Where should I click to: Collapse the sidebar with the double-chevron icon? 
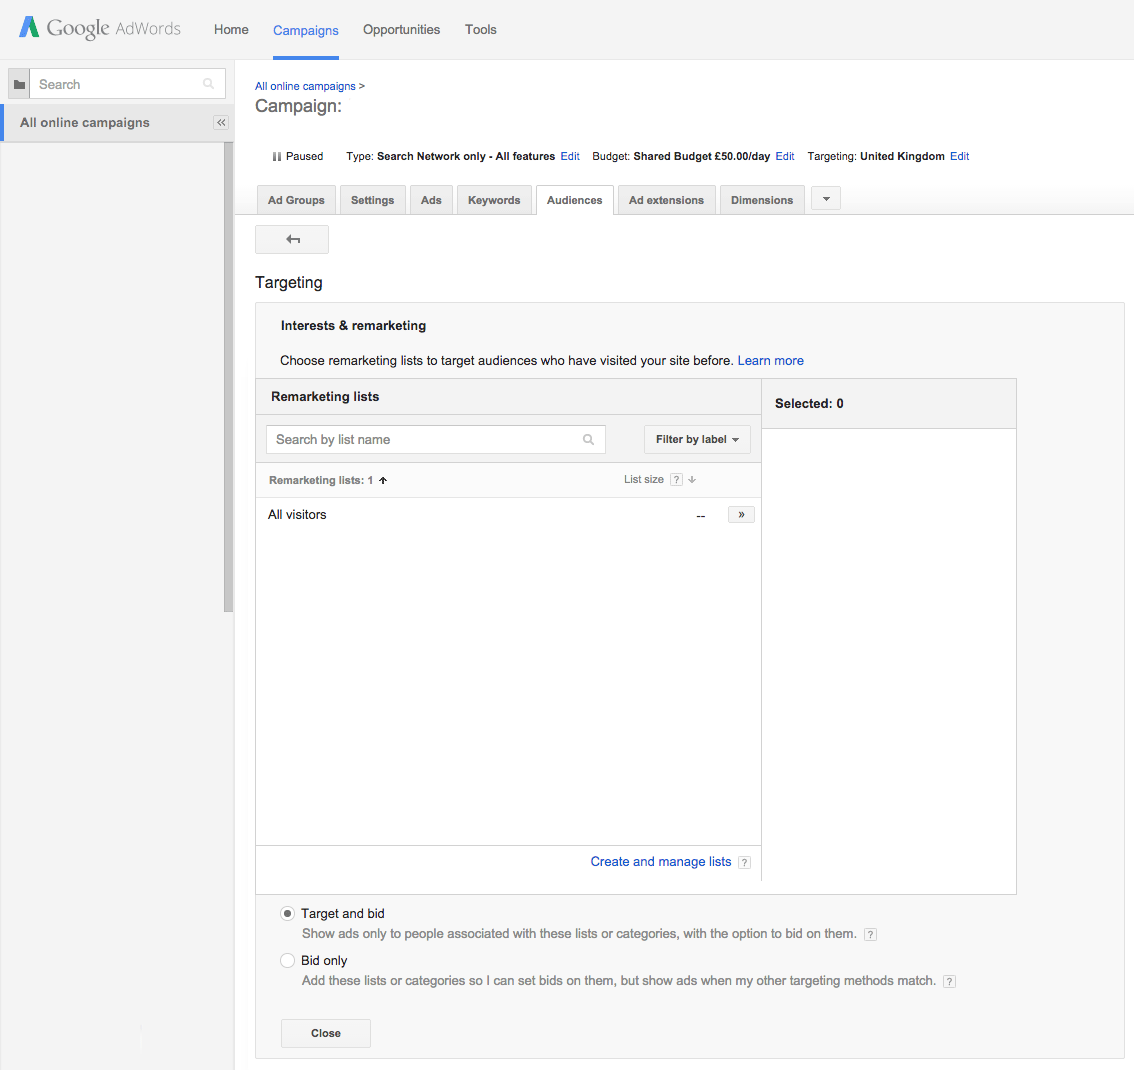coord(221,123)
